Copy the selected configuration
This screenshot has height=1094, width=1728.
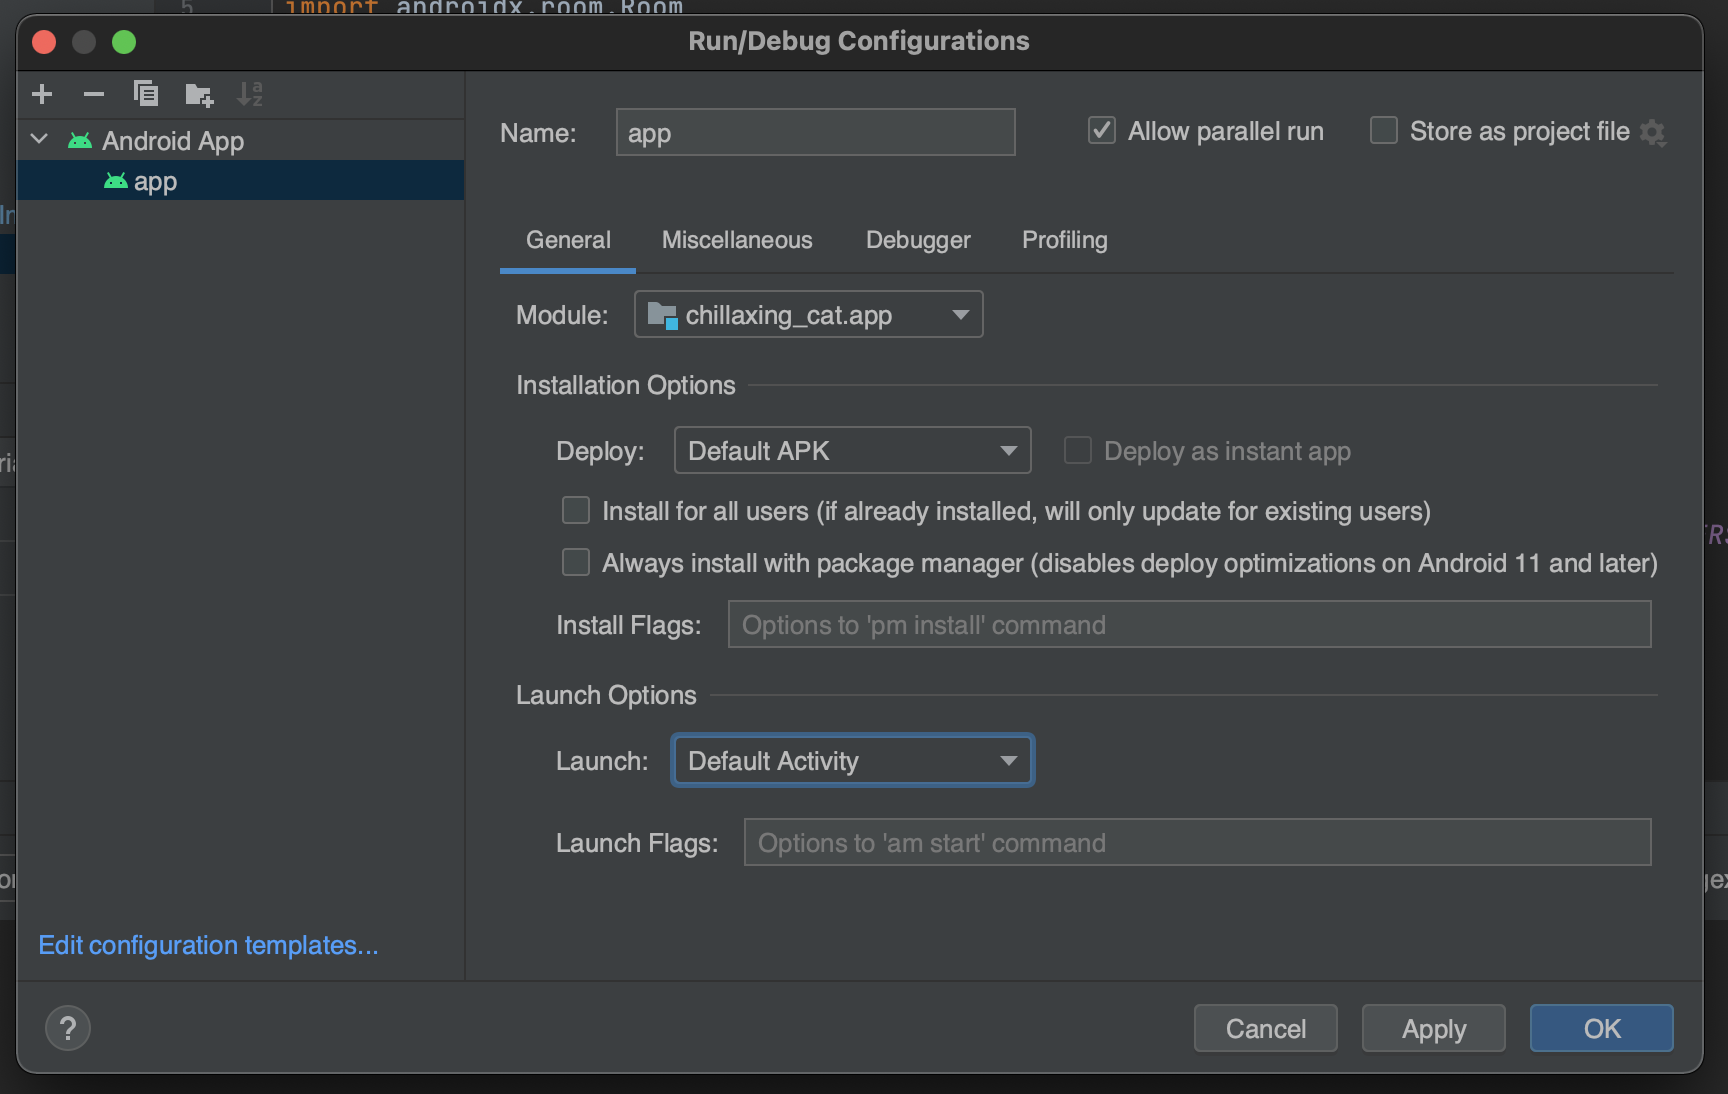[x=146, y=94]
